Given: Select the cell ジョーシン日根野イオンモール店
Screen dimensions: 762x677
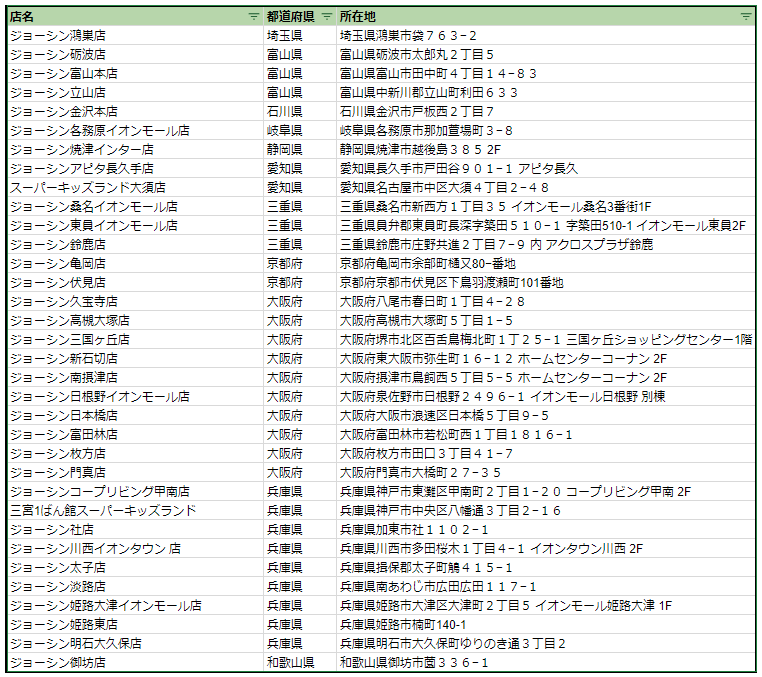Looking at the screenshot, I should (x=136, y=396).
